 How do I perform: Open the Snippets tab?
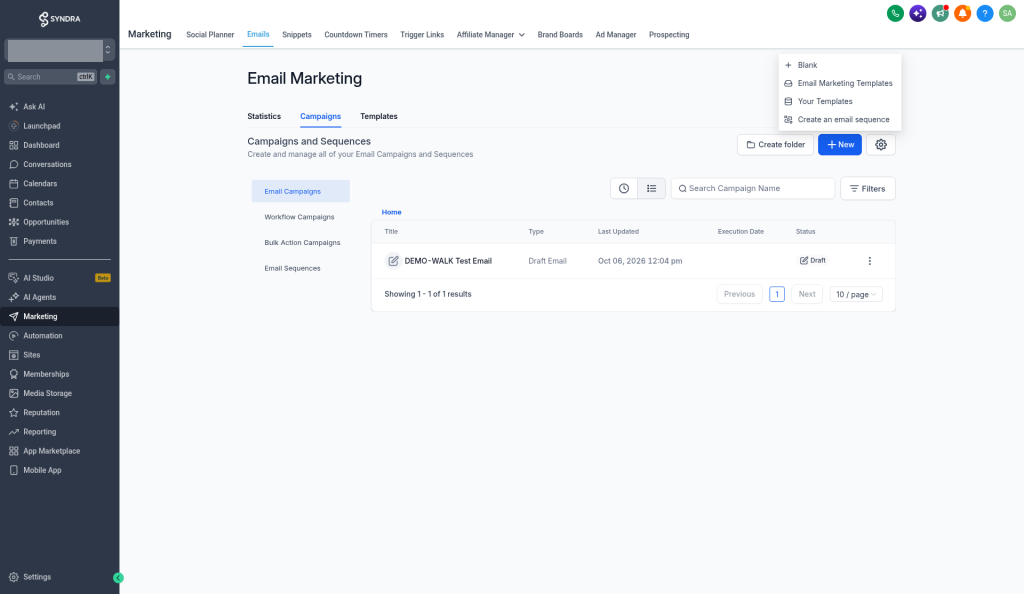296,35
